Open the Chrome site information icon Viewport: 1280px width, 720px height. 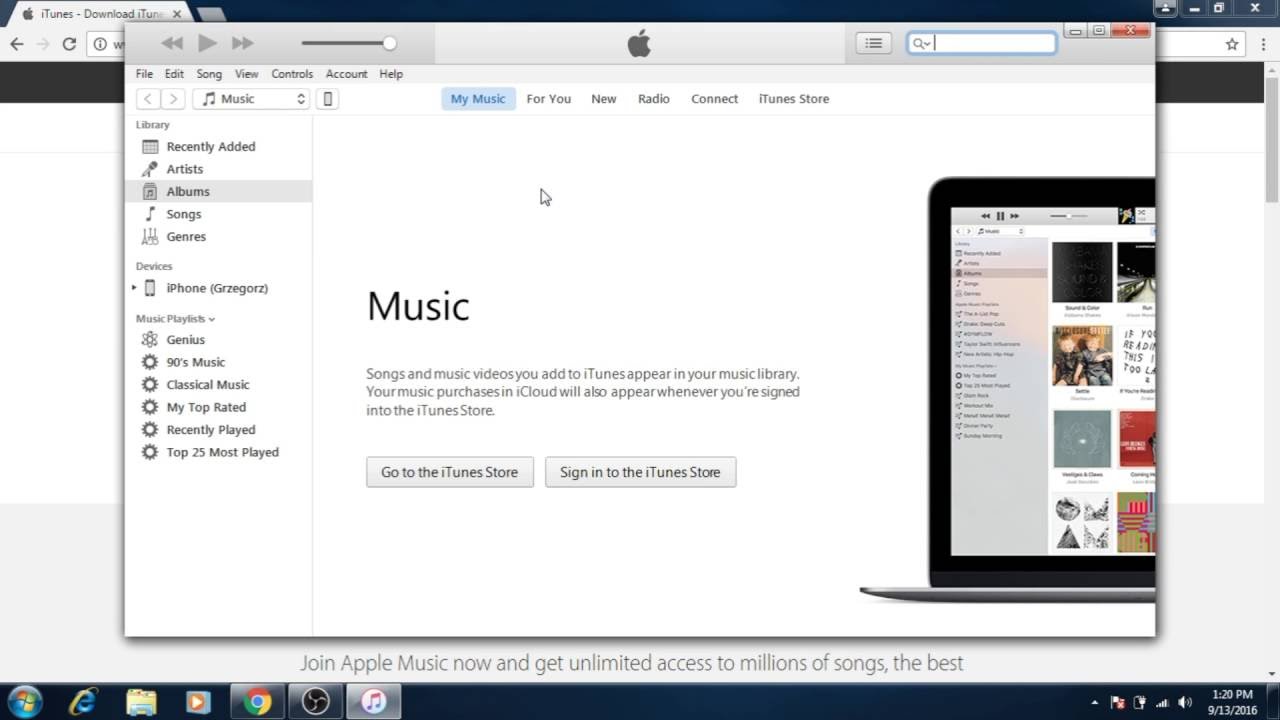coord(100,44)
